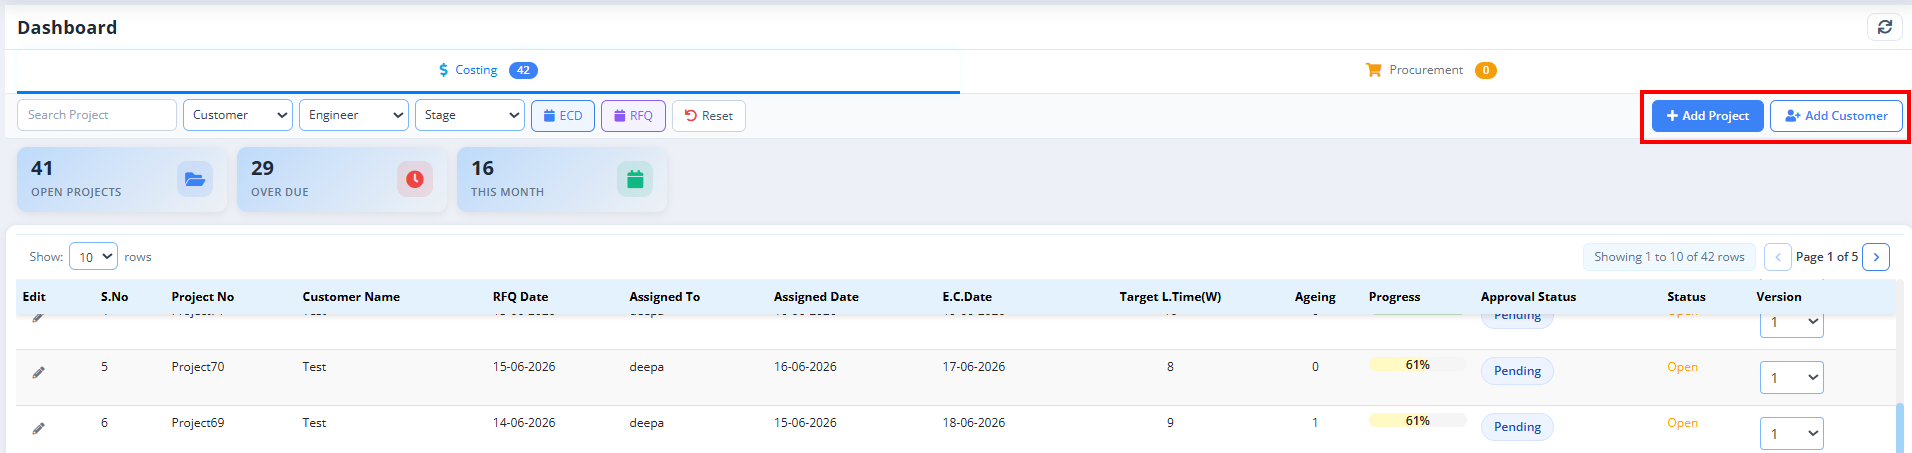Click the vertical scrollbar thumb in the table
The height and width of the screenshot is (453, 1912).
1900,428
